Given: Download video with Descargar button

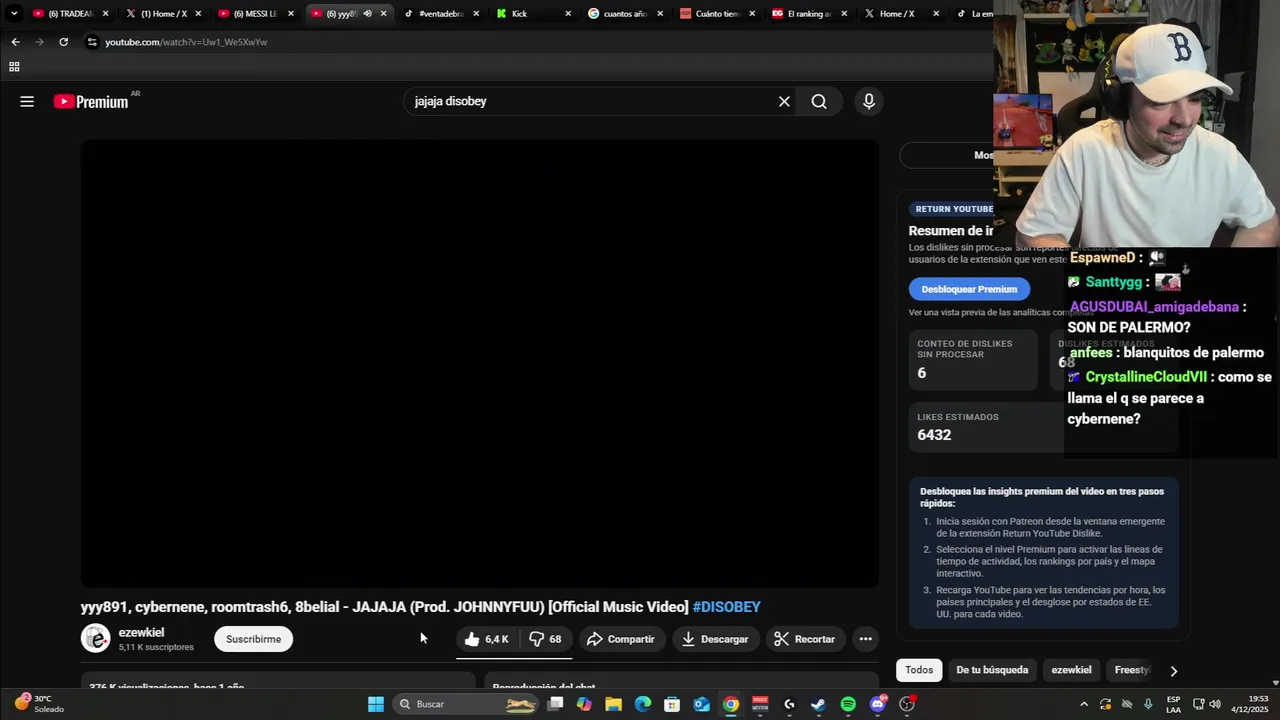Looking at the screenshot, I should click(x=715, y=639).
